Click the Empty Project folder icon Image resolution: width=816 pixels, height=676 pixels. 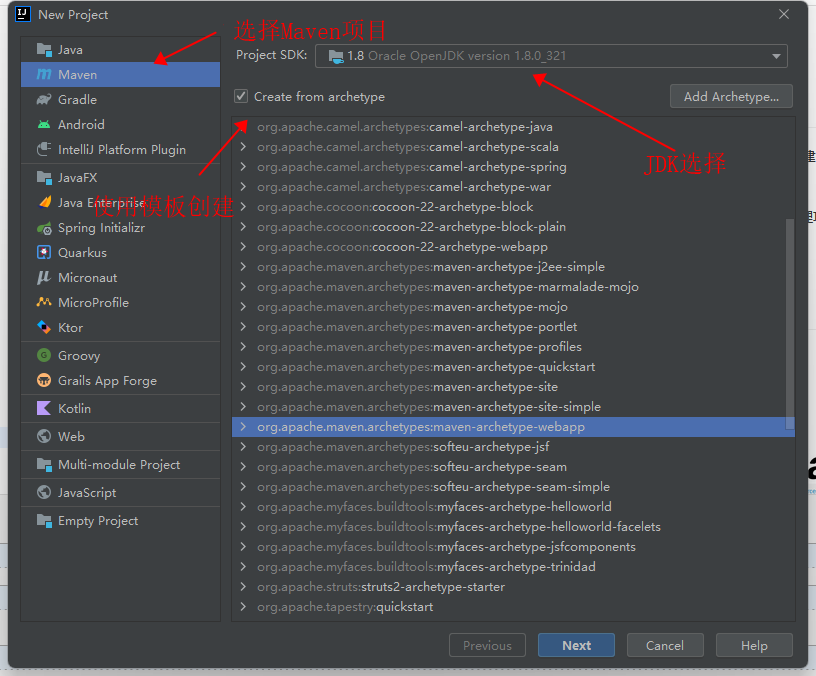click(44, 521)
